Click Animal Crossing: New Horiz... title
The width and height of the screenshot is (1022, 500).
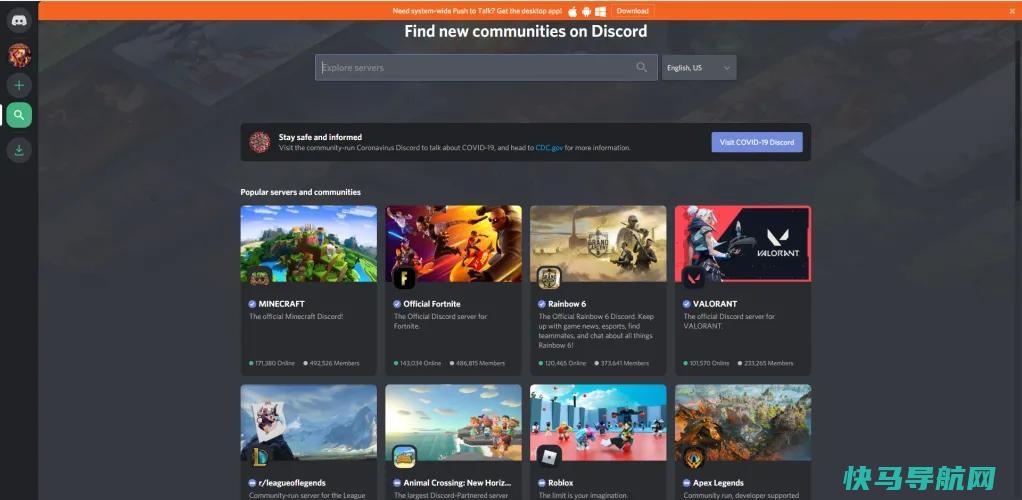(458, 483)
